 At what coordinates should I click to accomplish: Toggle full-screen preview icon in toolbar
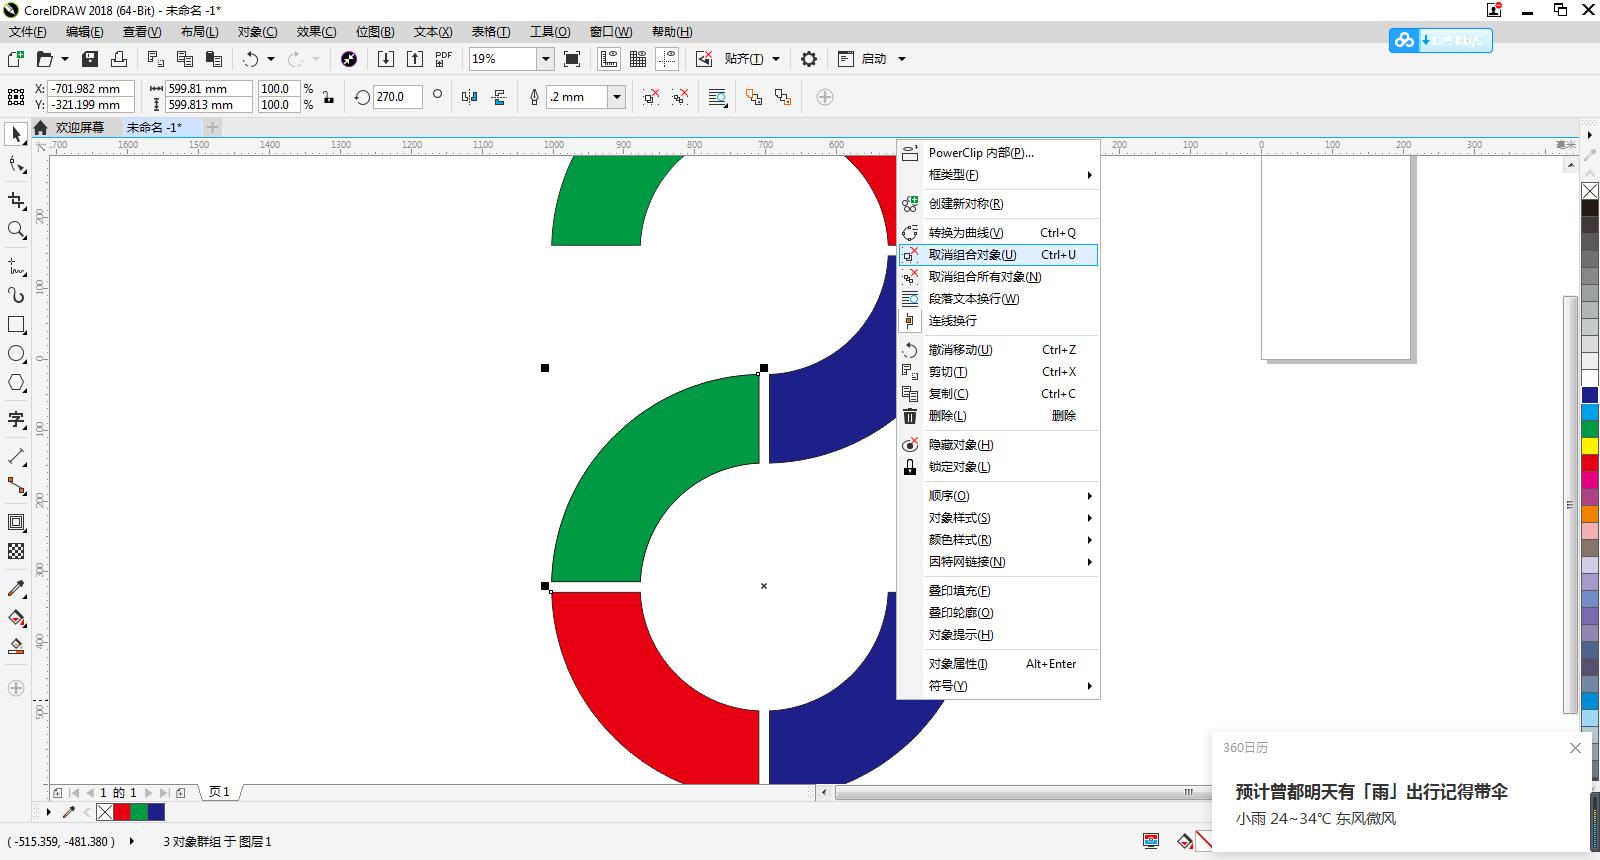[572, 59]
